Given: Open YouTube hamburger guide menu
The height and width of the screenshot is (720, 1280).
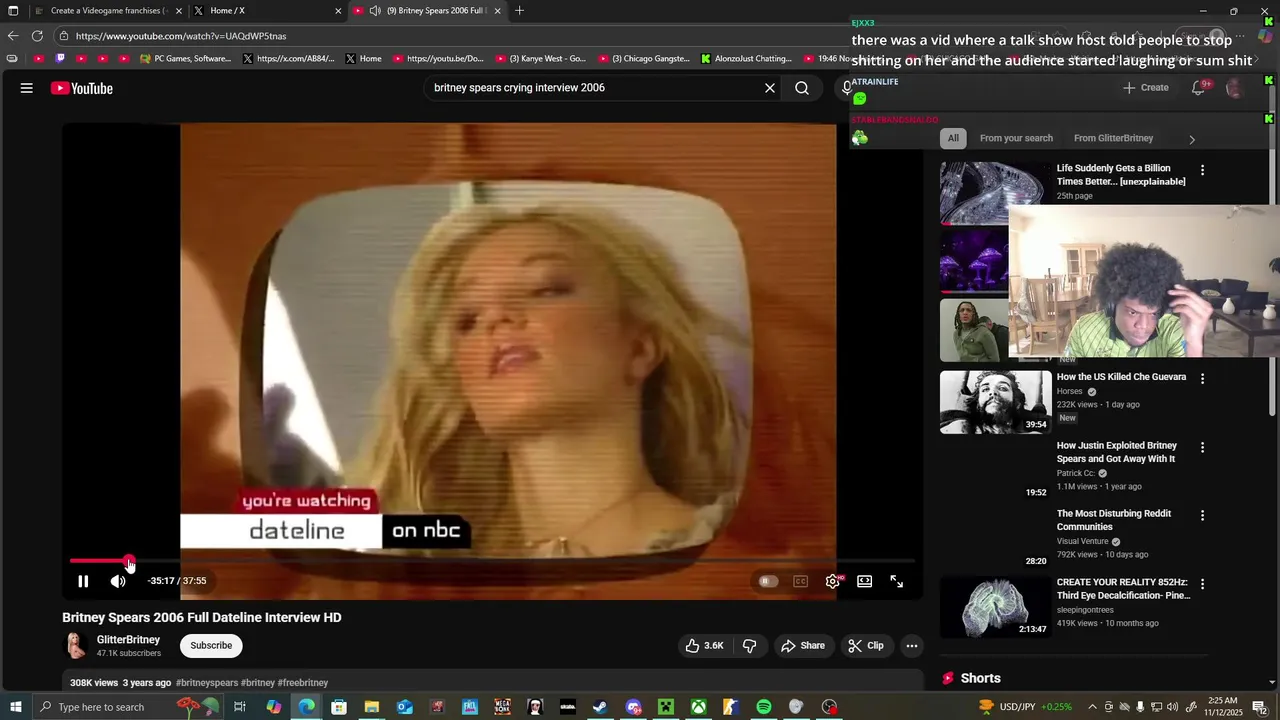Looking at the screenshot, I should [x=27, y=88].
